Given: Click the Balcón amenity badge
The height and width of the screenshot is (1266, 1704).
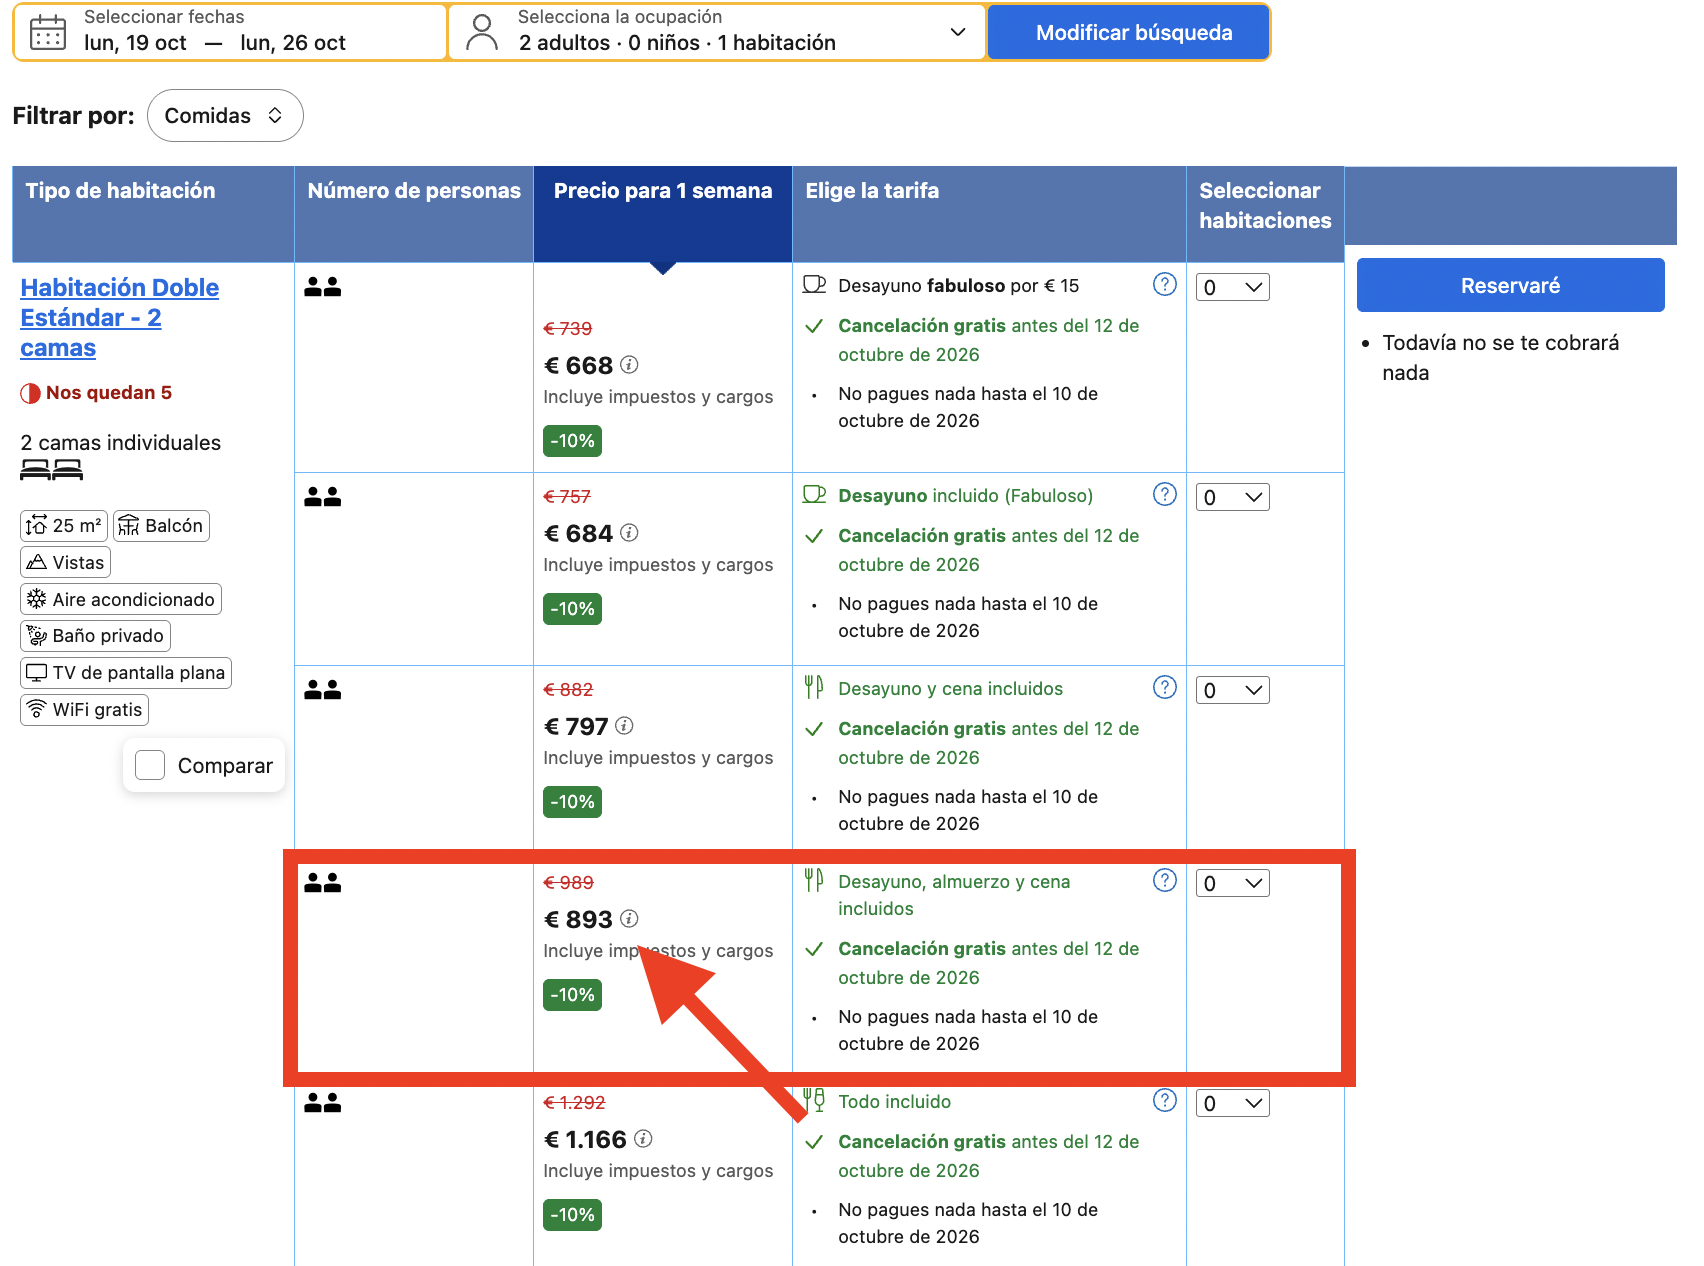Looking at the screenshot, I should (x=161, y=526).
